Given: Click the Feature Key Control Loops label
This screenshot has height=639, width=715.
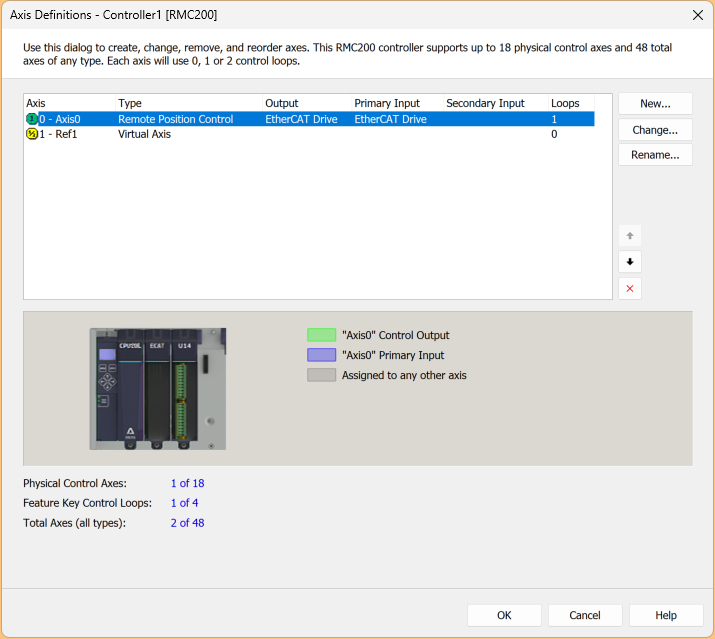Looking at the screenshot, I should pos(88,503).
